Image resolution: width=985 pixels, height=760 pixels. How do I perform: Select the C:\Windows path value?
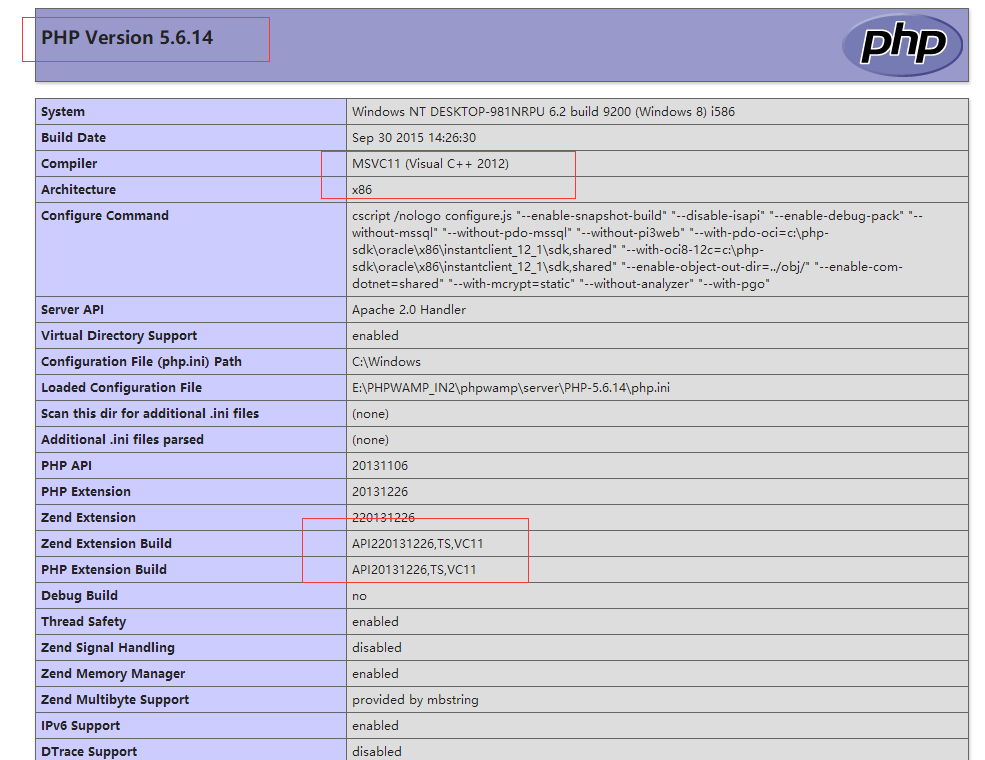click(386, 362)
